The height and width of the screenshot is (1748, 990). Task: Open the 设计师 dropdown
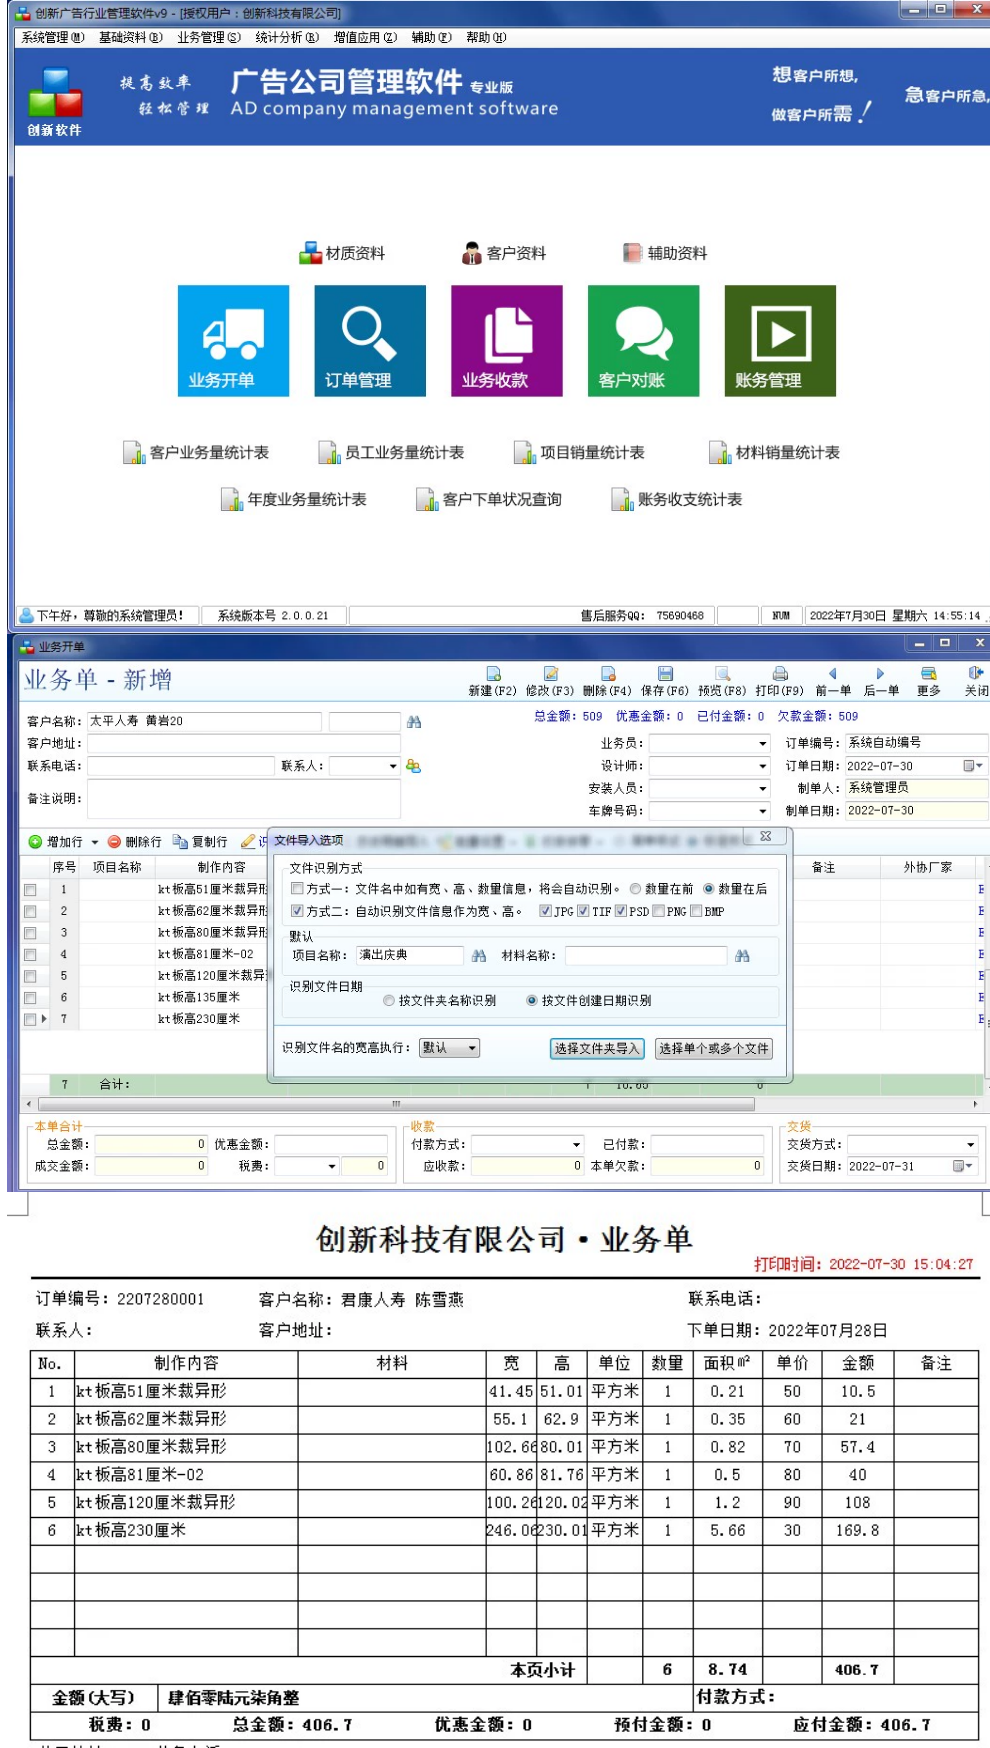(x=763, y=766)
